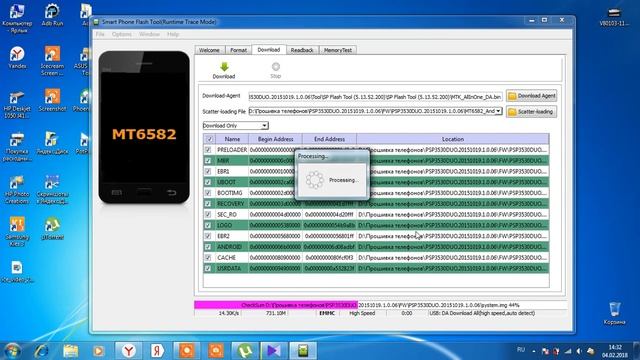
Task: Open Windows Explorer folder in taskbar
Action: (x=71, y=351)
